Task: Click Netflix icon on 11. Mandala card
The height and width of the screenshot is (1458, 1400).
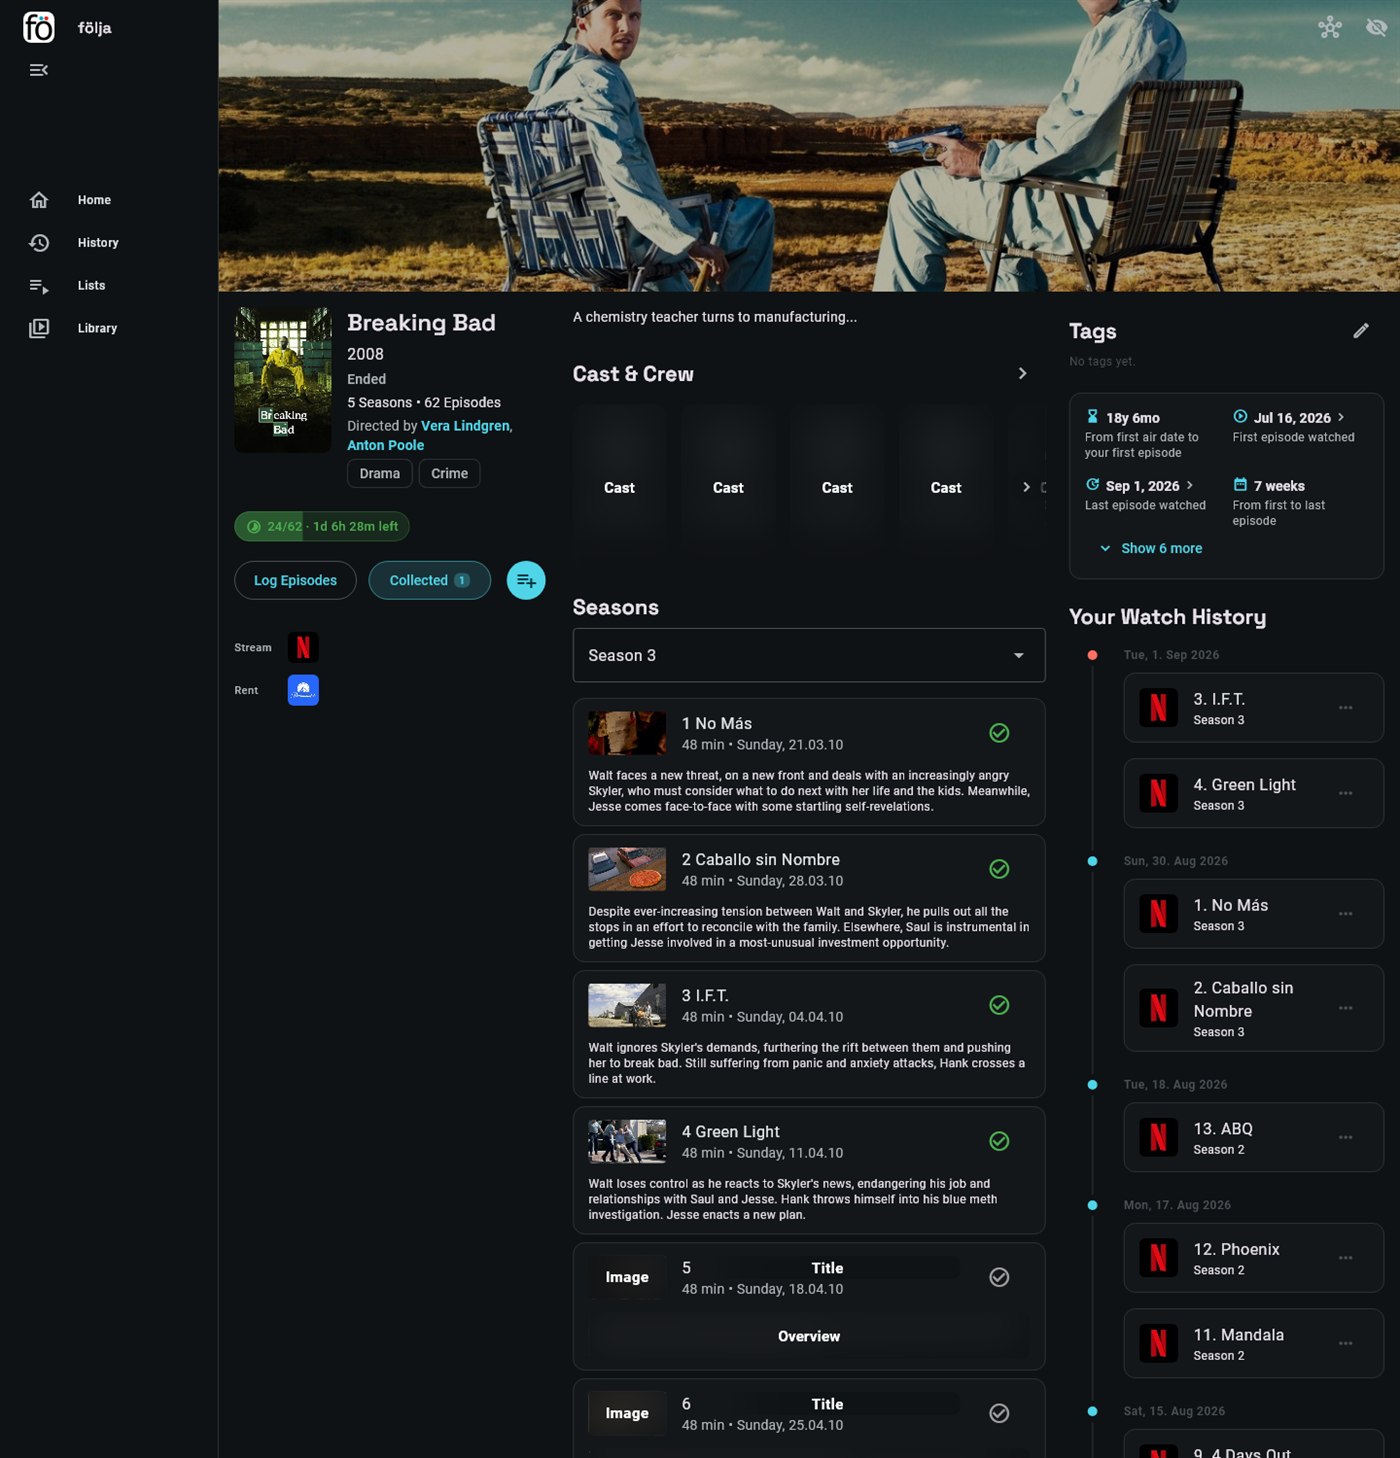Action: (x=1158, y=1344)
